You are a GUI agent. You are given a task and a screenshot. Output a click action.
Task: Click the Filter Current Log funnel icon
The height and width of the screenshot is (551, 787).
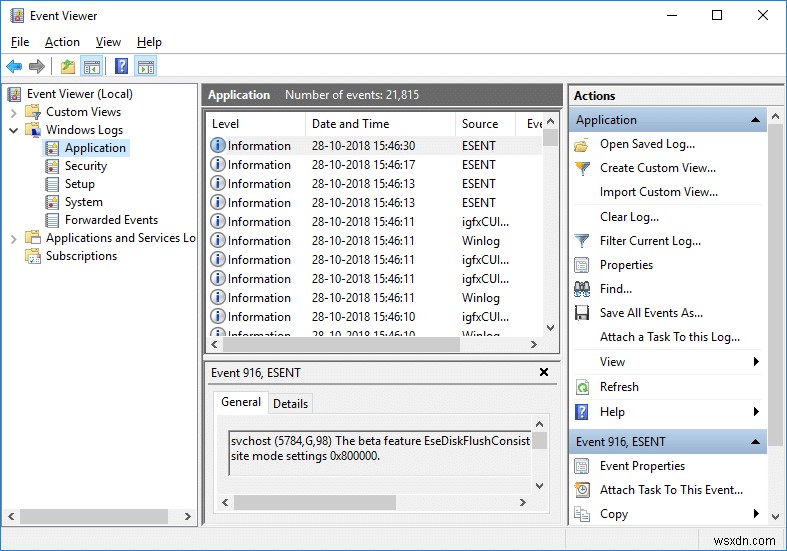tap(582, 241)
